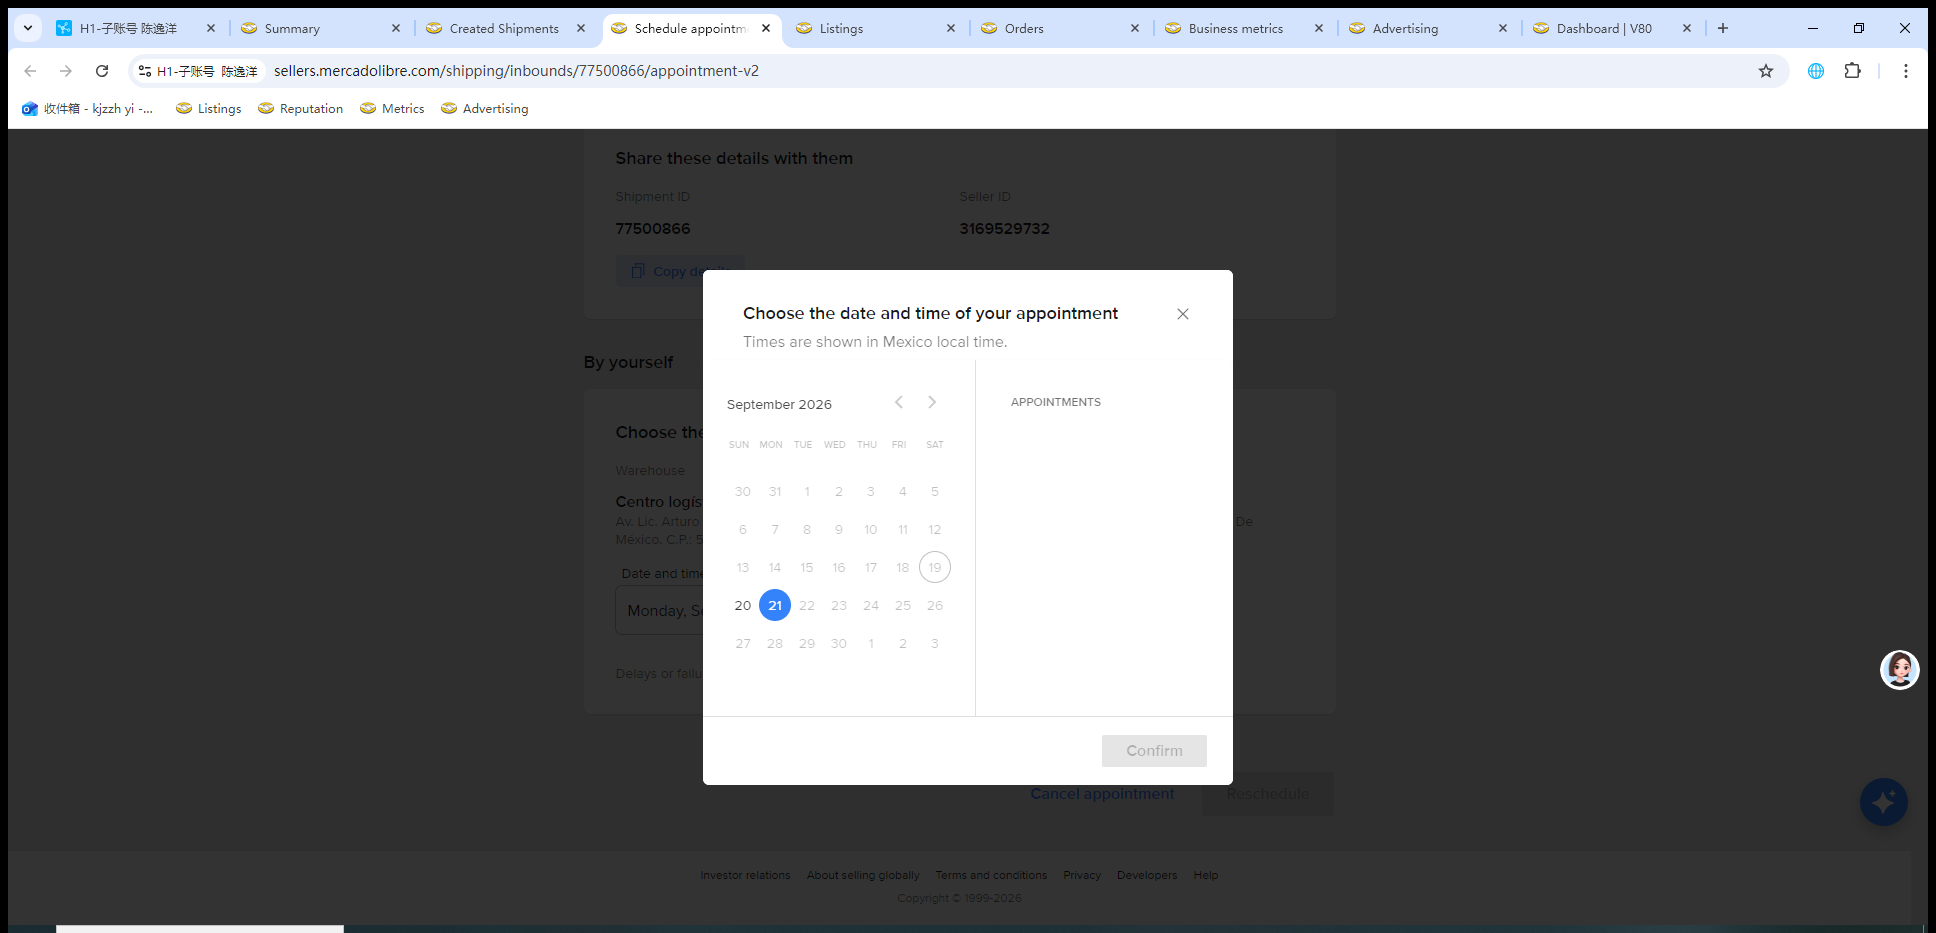1936x933 pixels.
Task: Advance calendar to the next month
Action: point(932,402)
